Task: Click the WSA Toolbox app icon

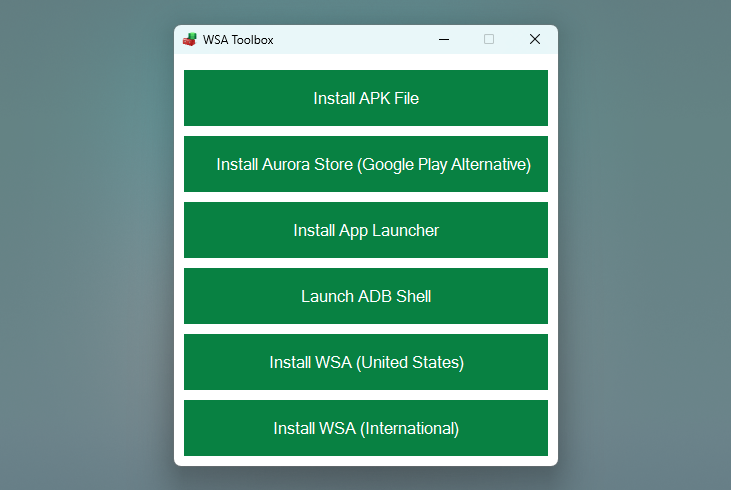Action: click(190, 40)
